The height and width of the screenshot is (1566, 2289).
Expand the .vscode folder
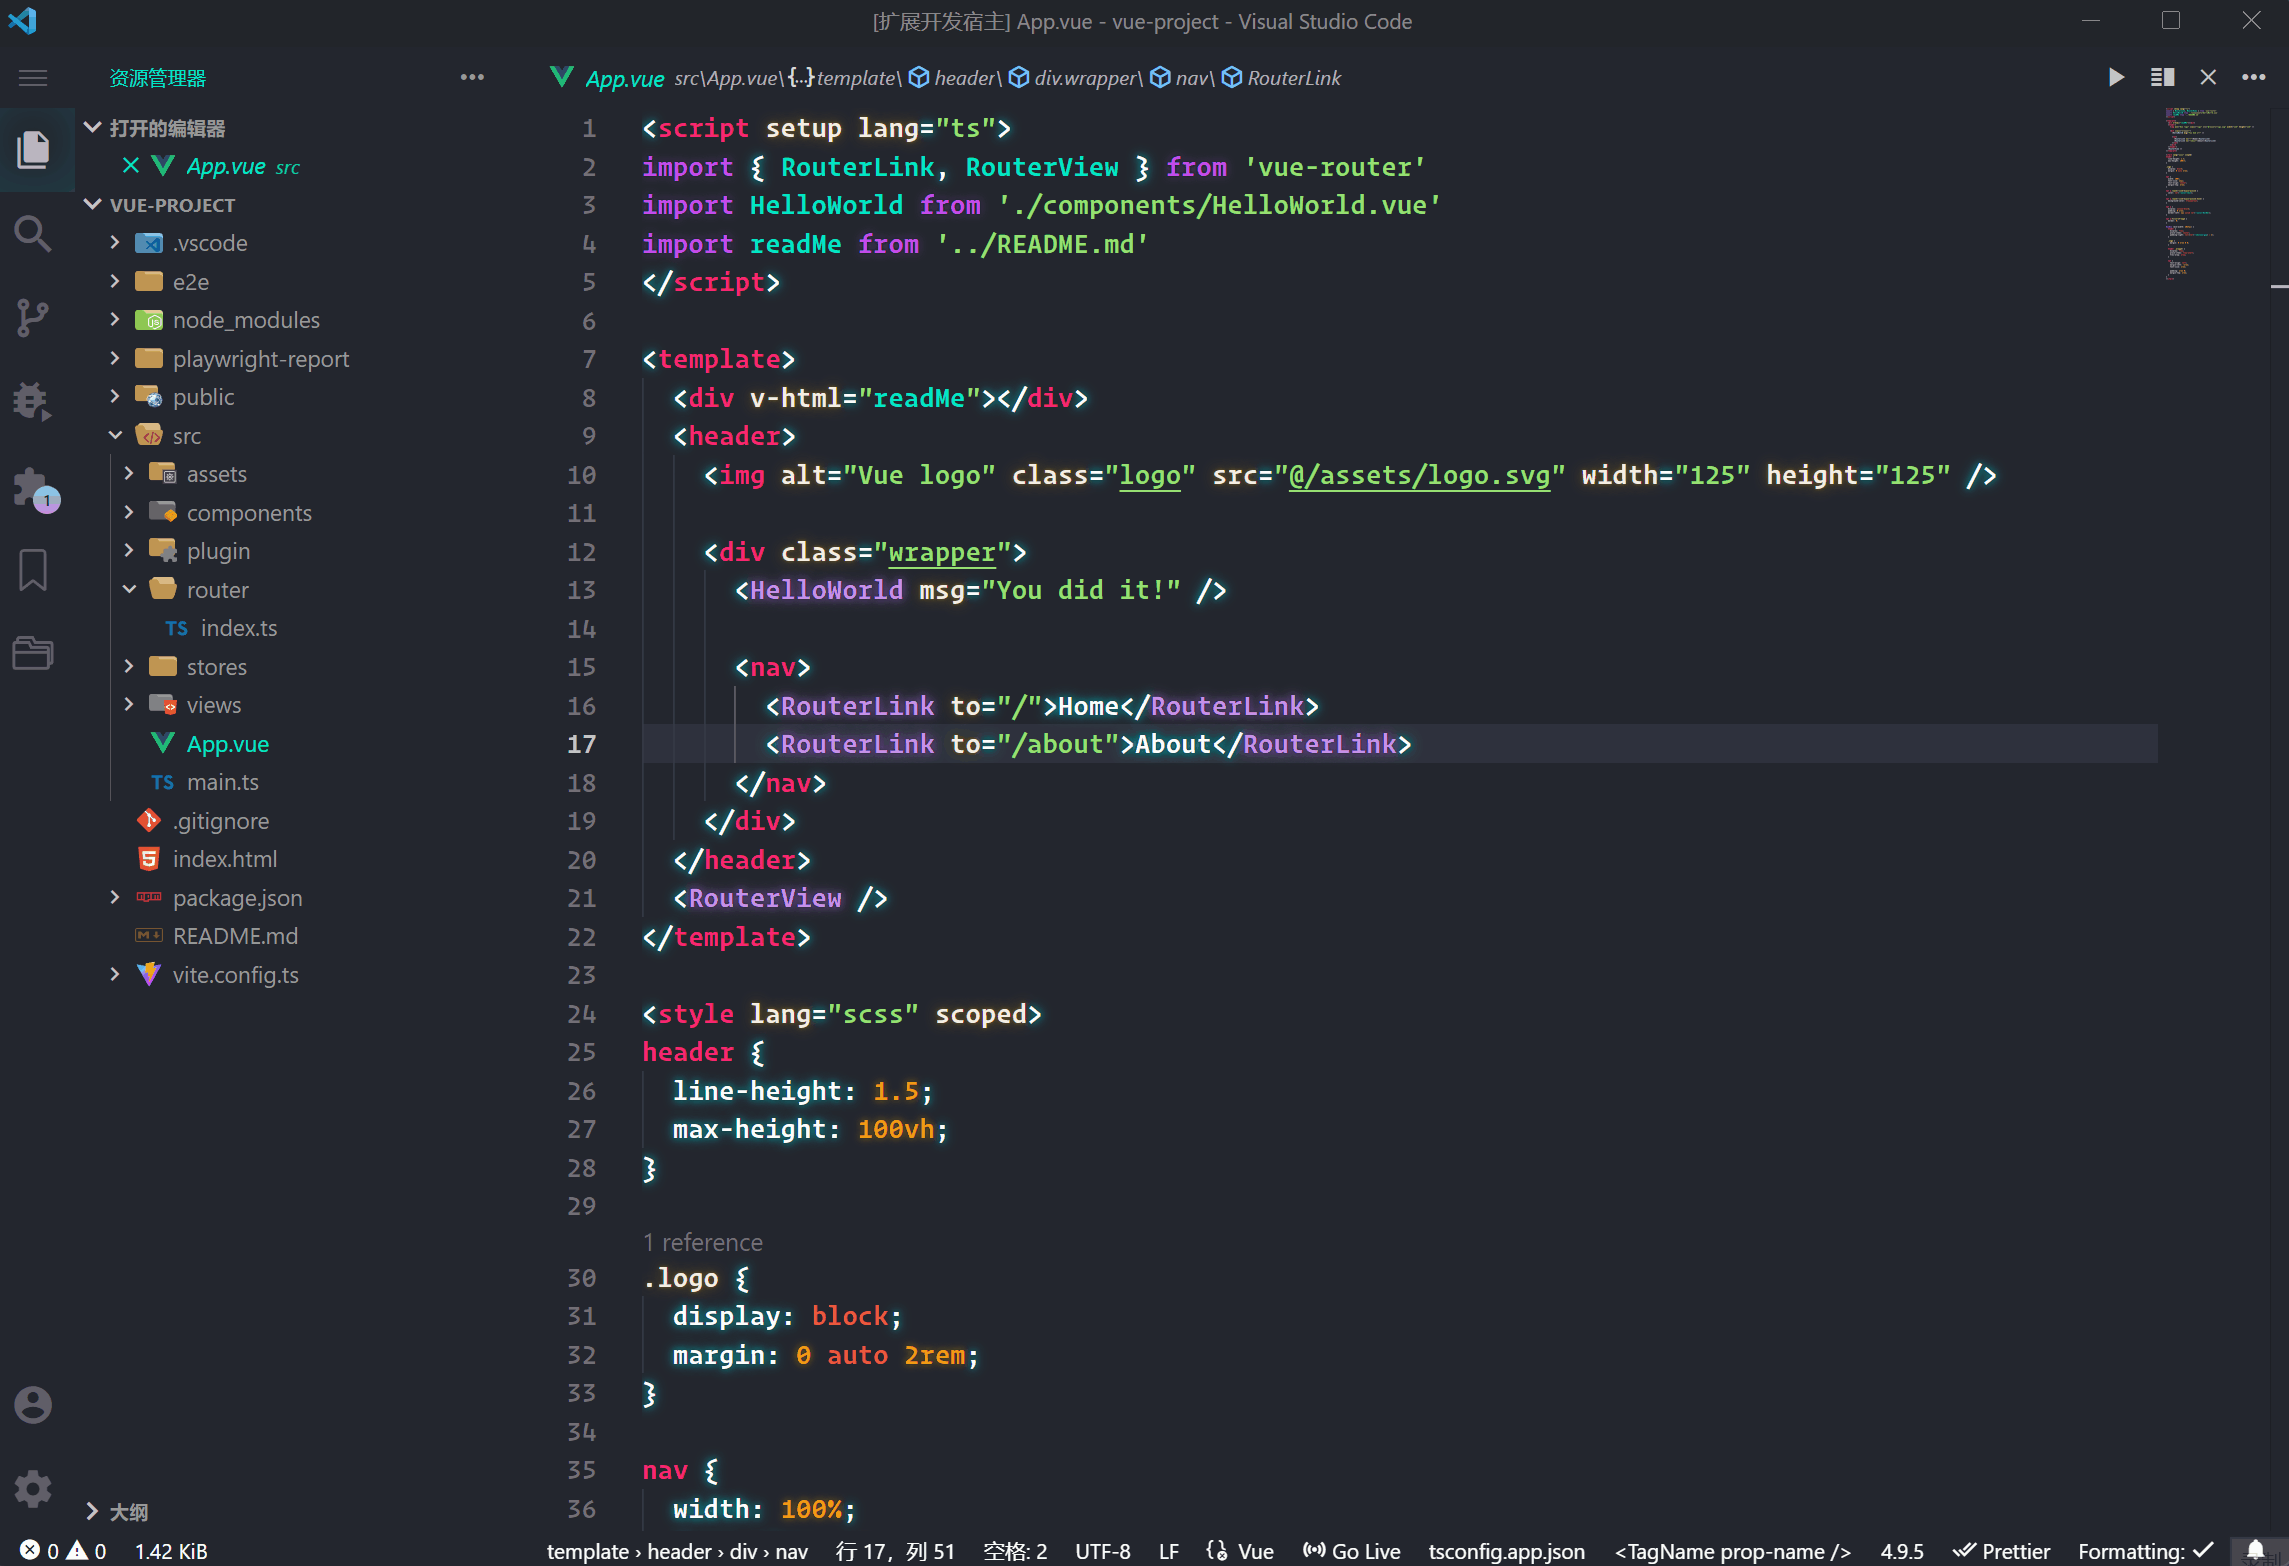tap(115, 242)
